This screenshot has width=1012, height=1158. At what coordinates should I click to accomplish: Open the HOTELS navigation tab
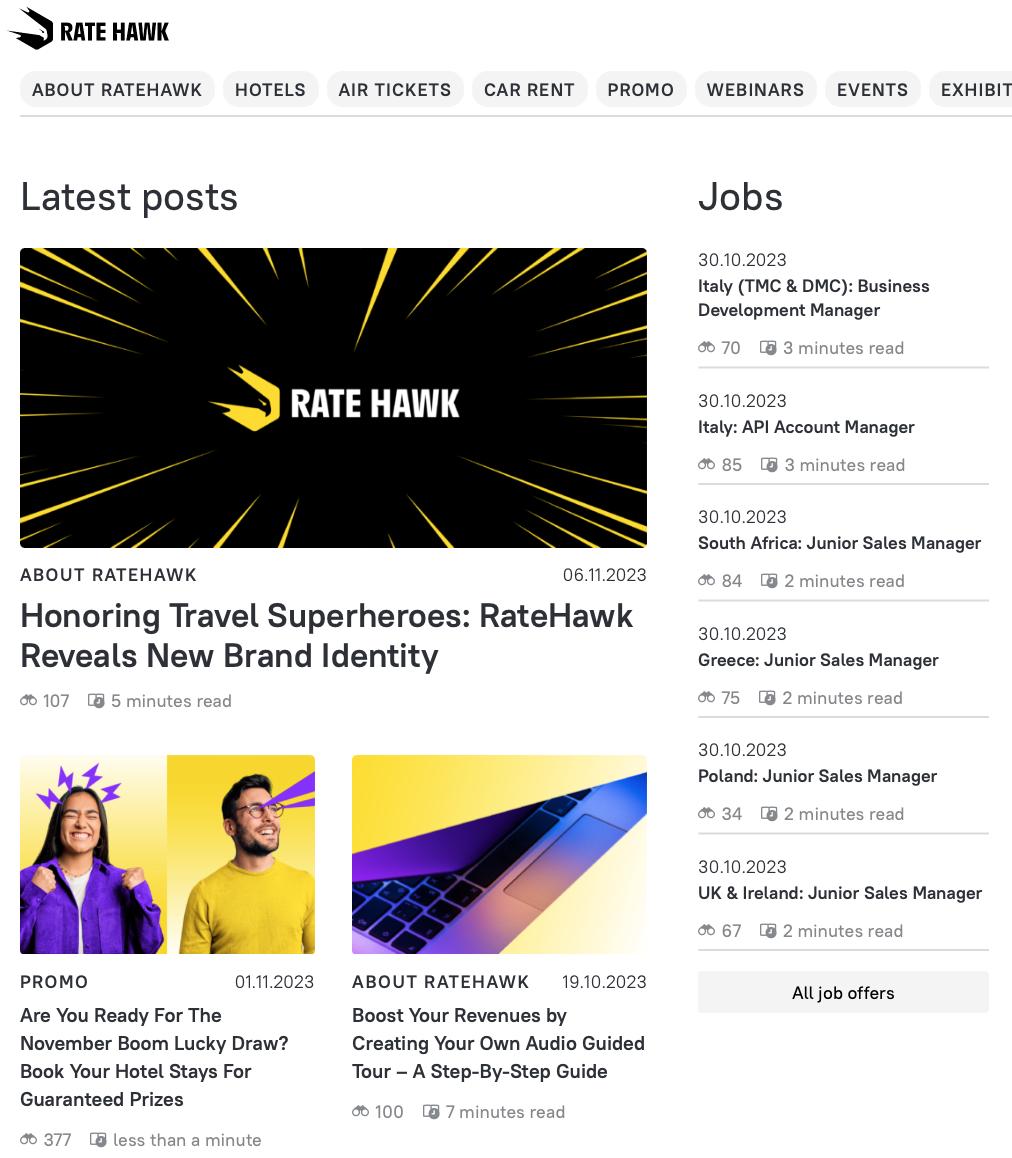270,89
